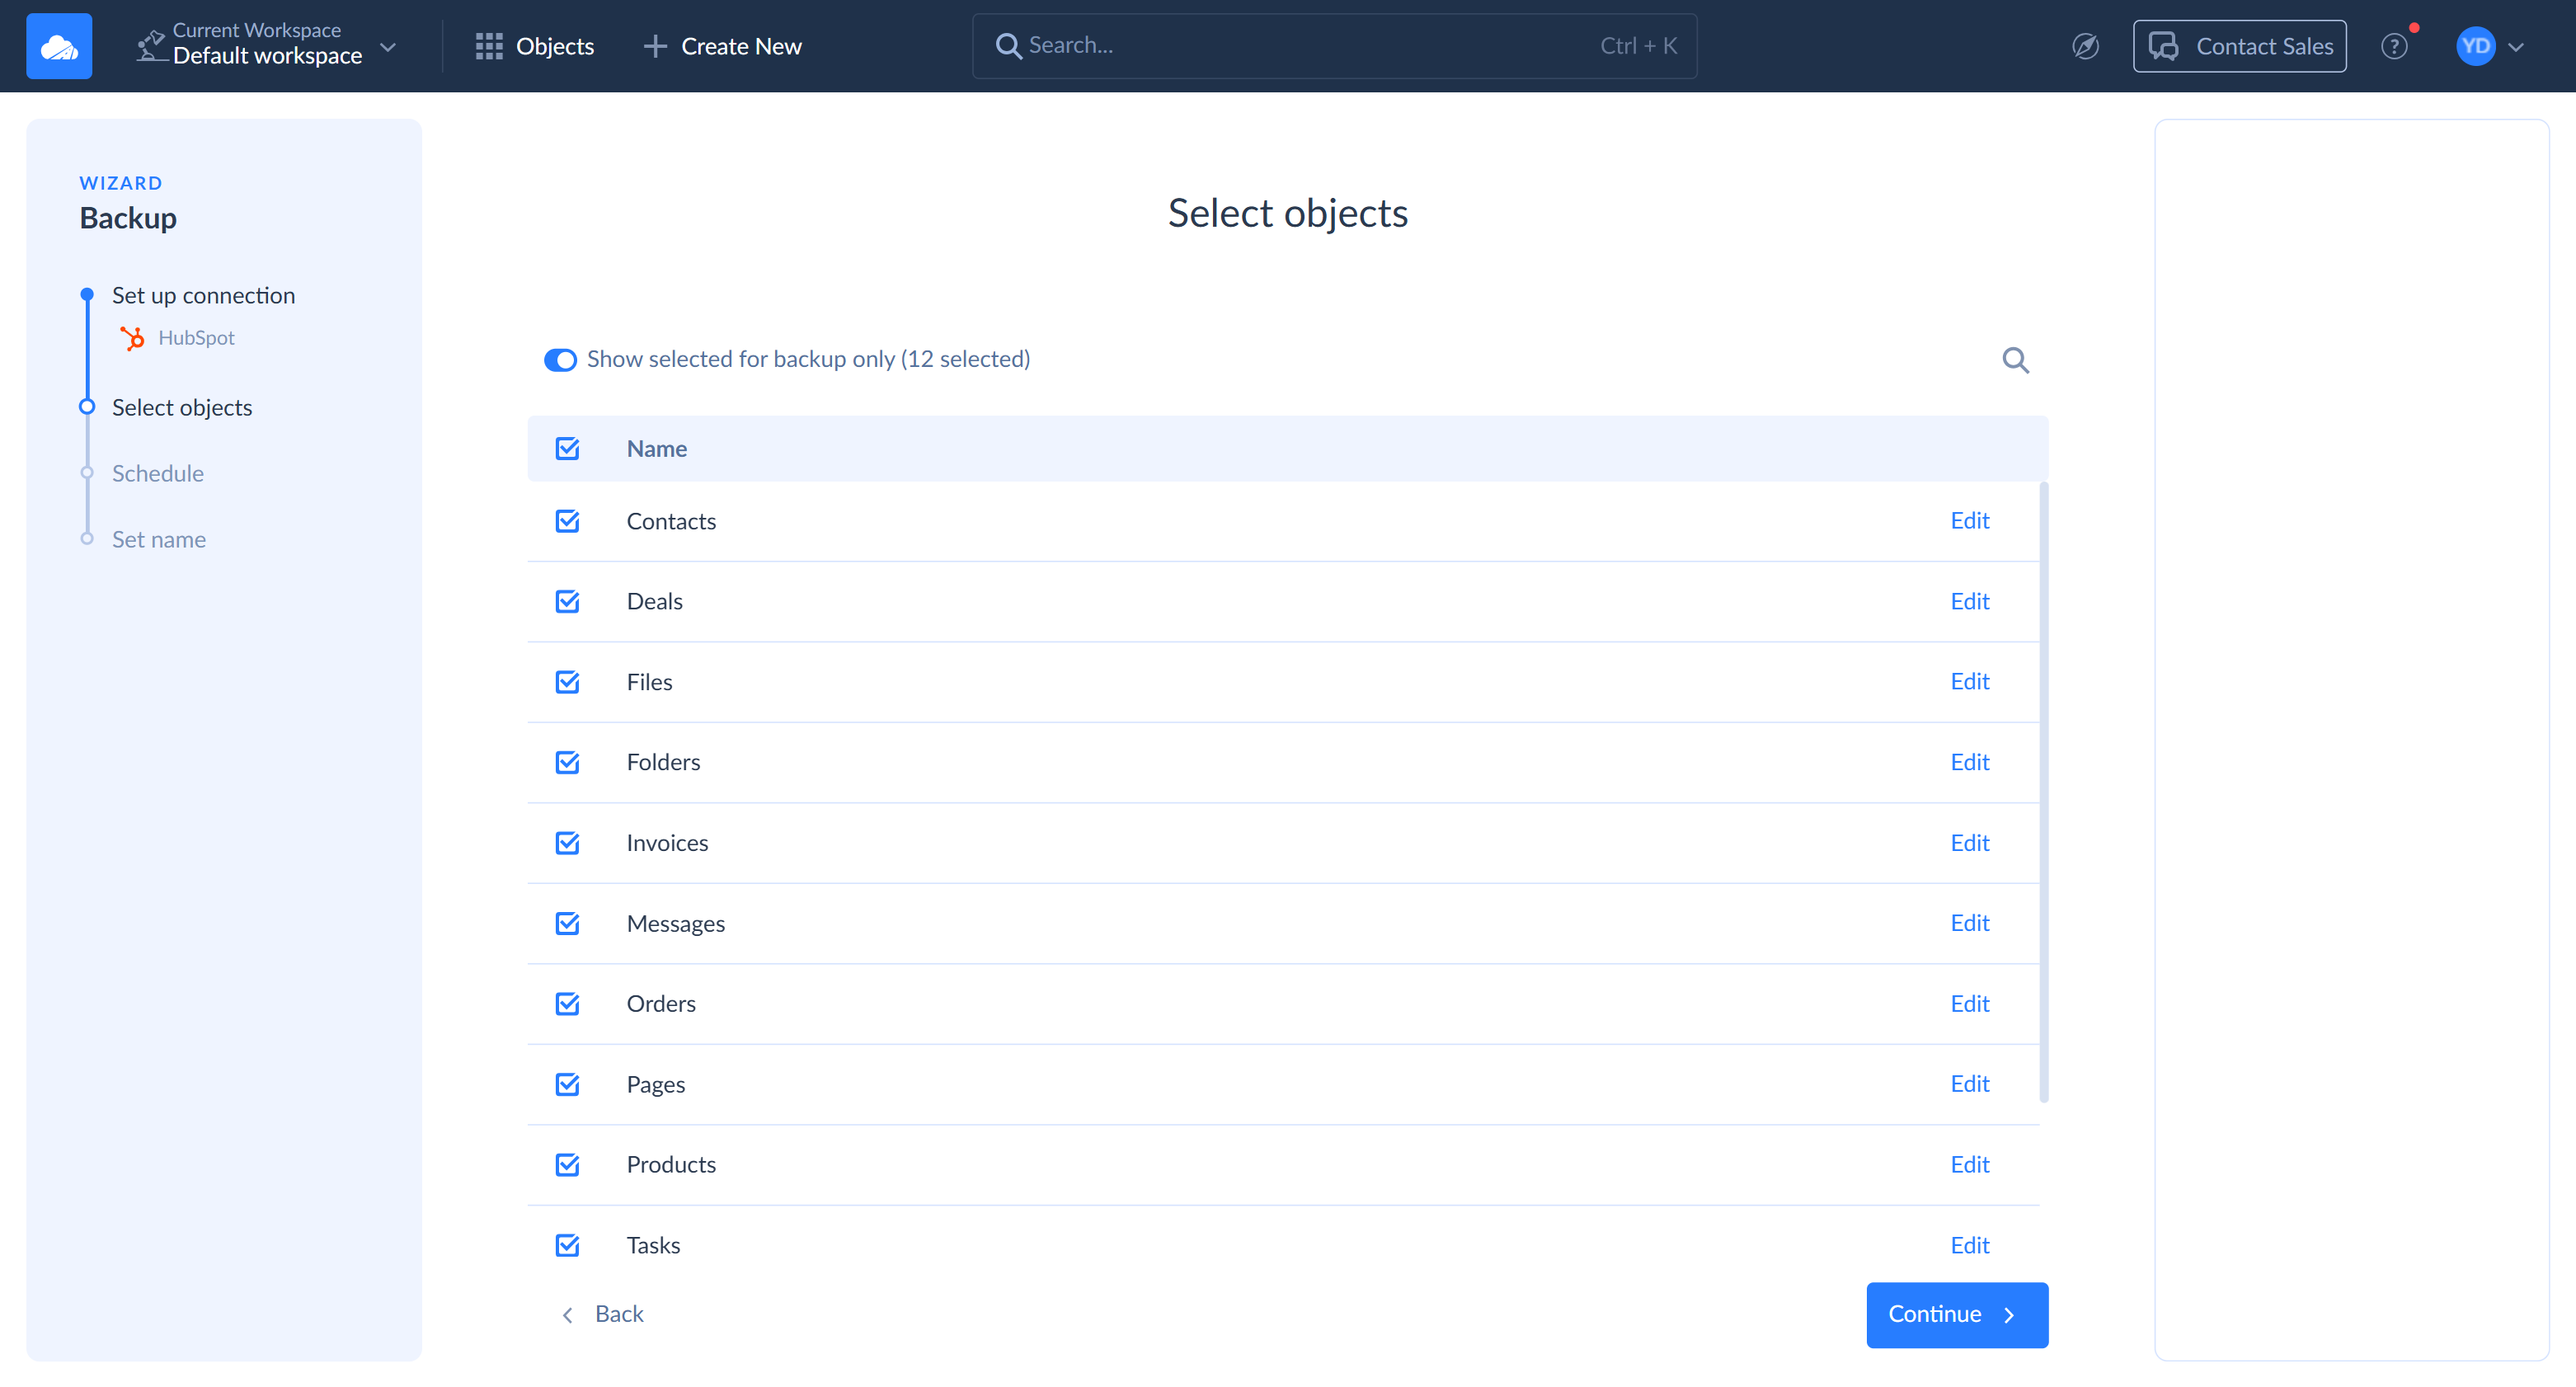Open the help question mark icon

coord(2394,46)
